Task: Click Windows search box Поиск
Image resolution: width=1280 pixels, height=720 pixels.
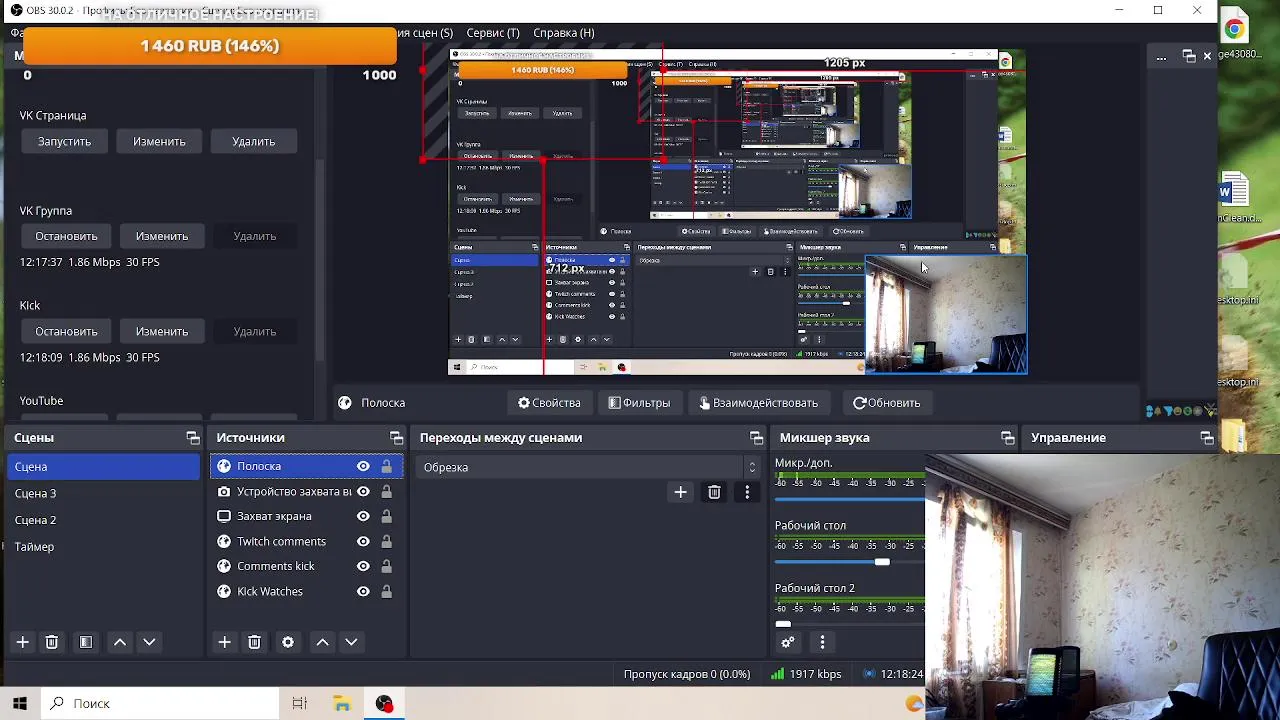Action: [160, 703]
